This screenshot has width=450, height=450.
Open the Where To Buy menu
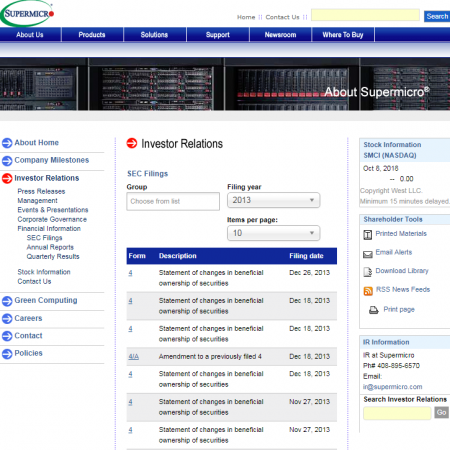(343, 35)
